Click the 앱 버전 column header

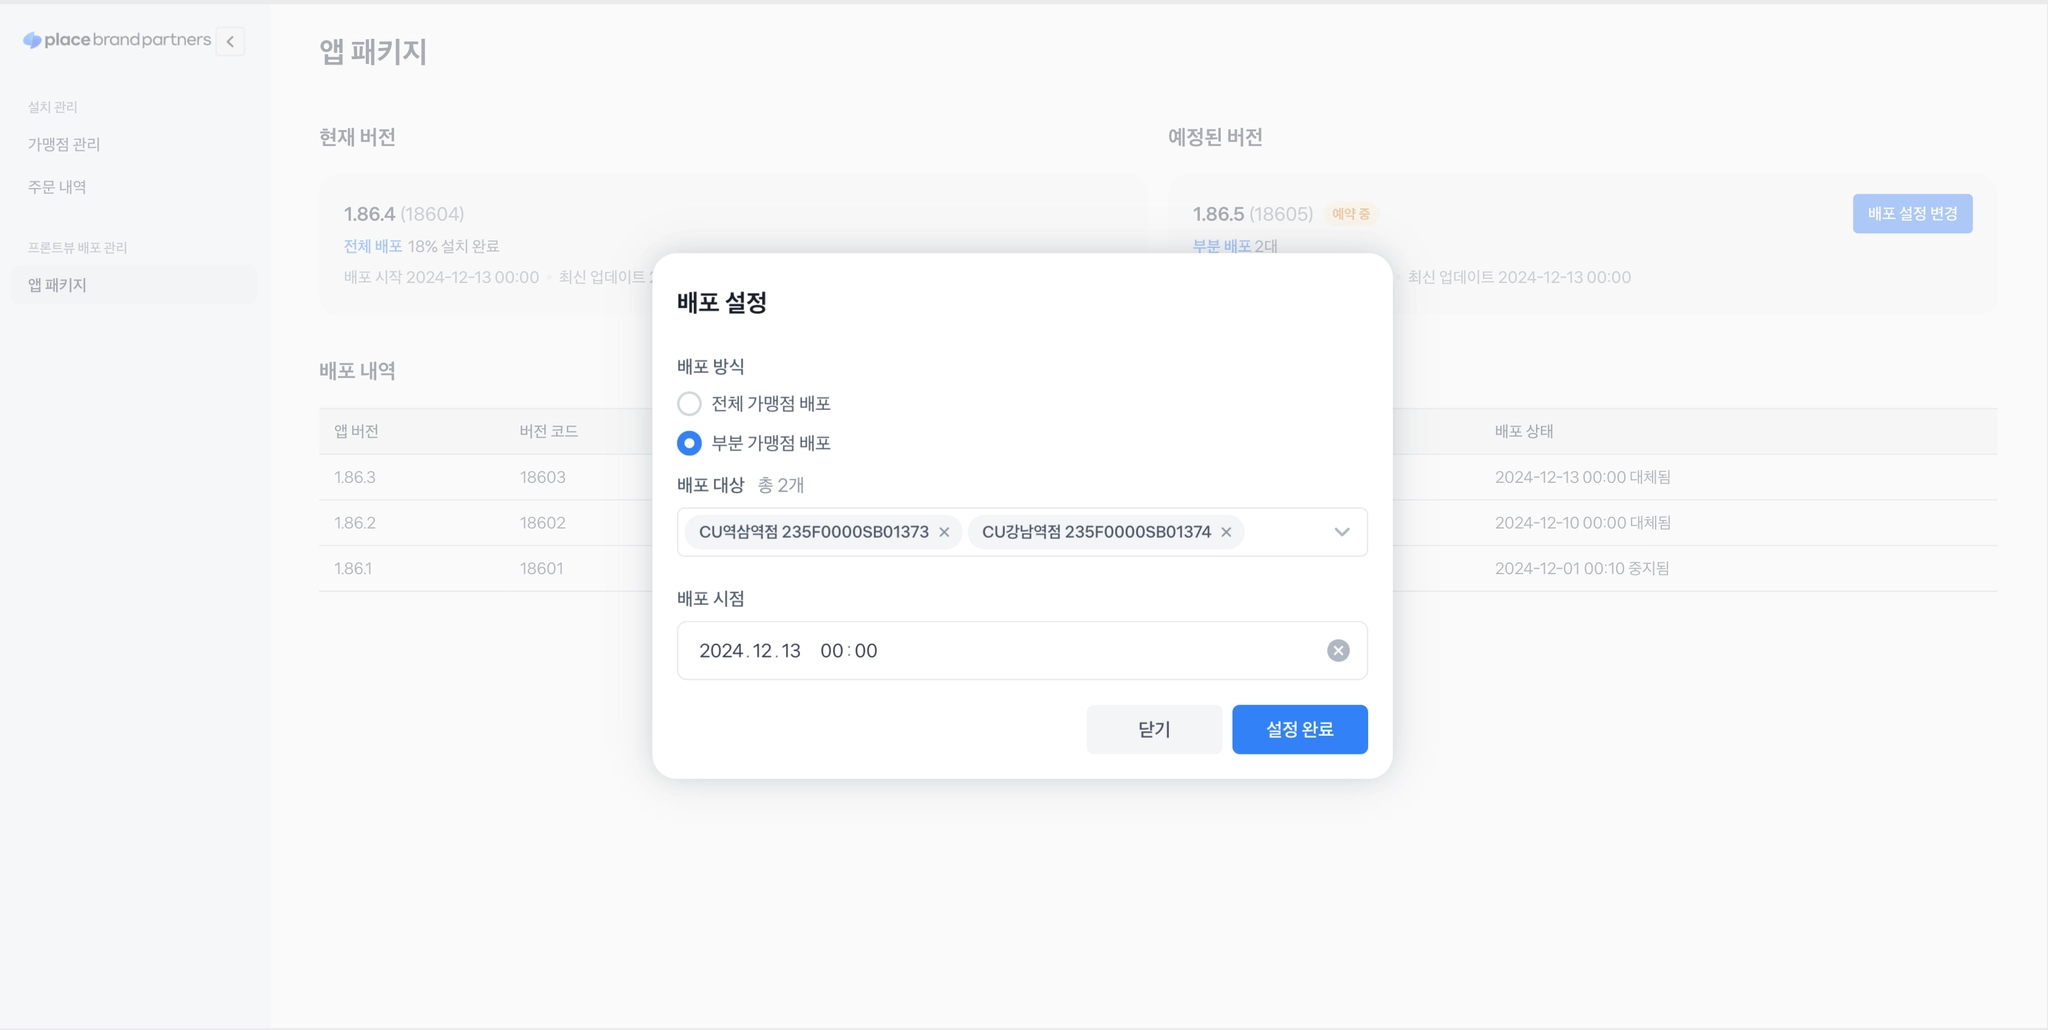(356, 431)
